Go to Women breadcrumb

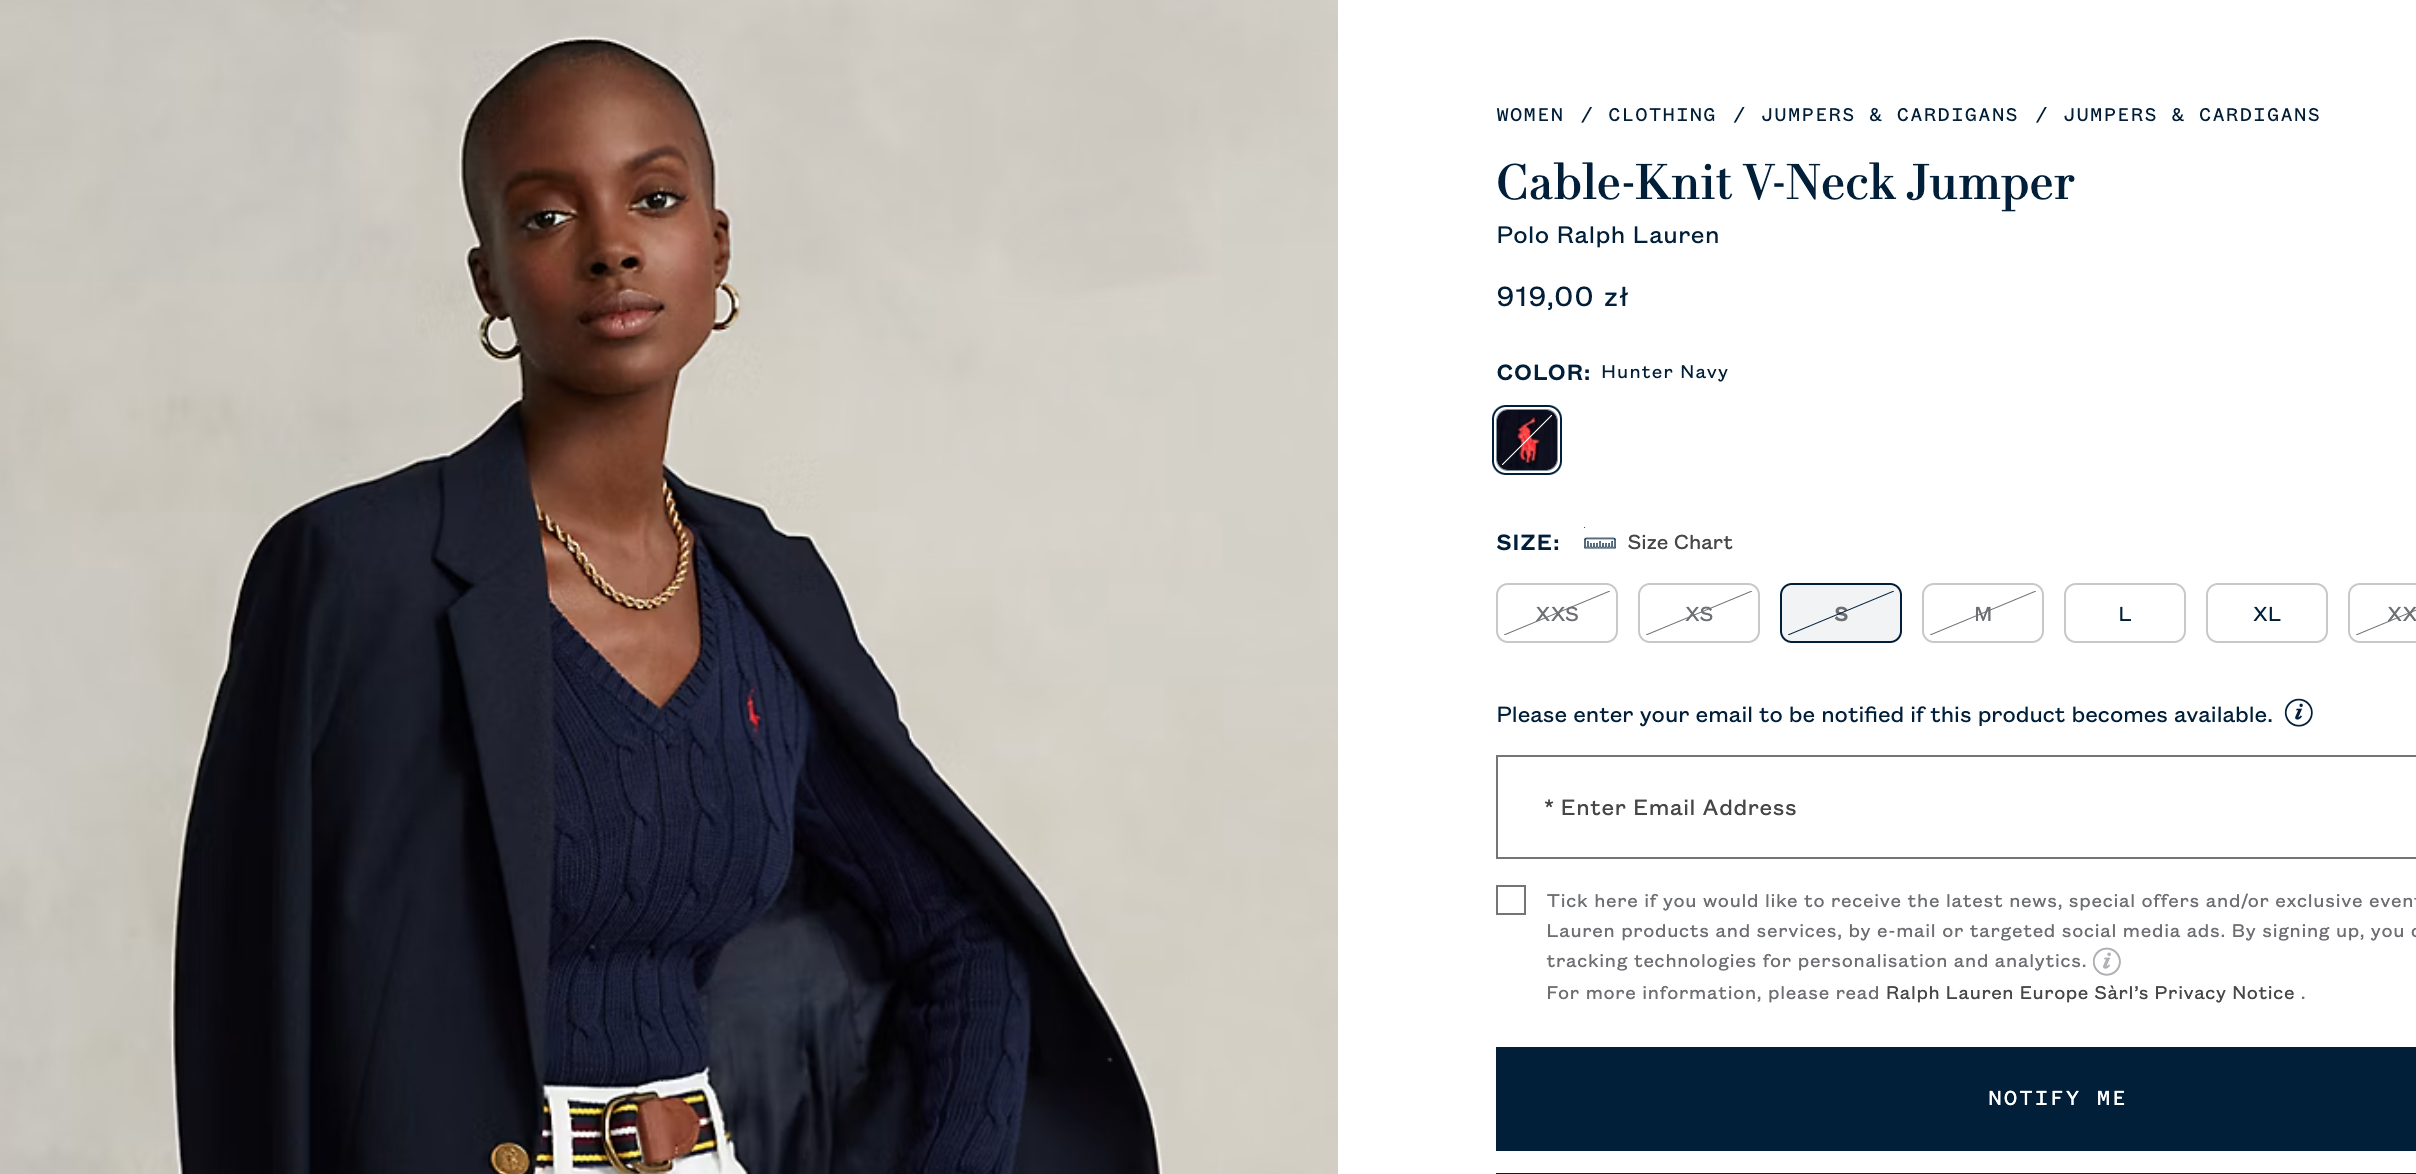tap(1530, 115)
